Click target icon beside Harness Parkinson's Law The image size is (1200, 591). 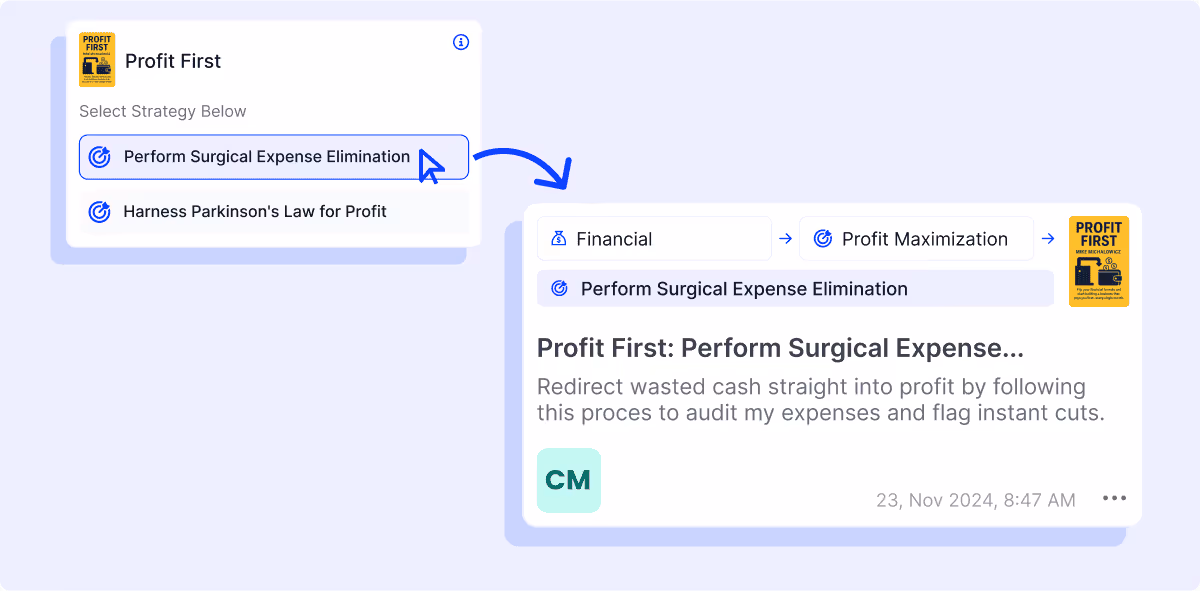(x=99, y=212)
